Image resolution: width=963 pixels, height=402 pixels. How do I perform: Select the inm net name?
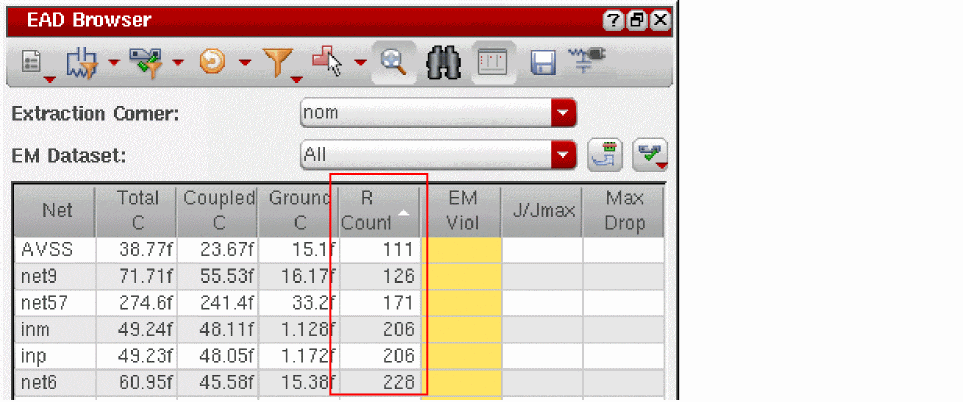coord(35,330)
